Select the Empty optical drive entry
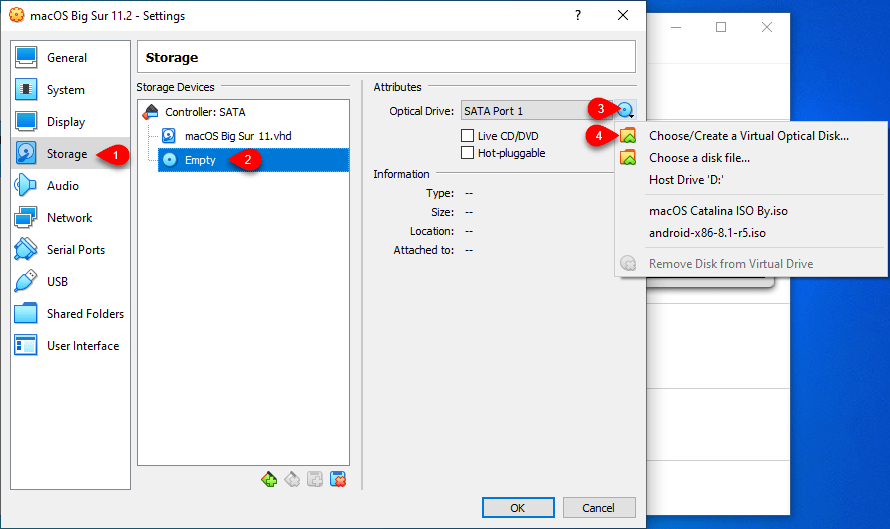This screenshot has width=890, height=529. point(253,159)
